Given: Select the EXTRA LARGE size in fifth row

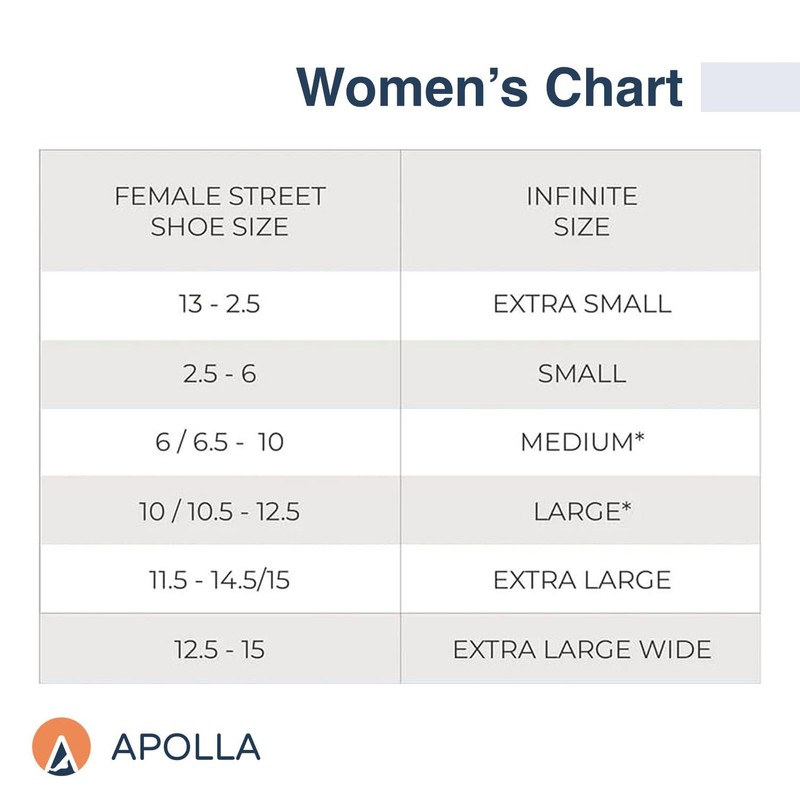Looking at the screenshot, I should (x=582, y=580).
